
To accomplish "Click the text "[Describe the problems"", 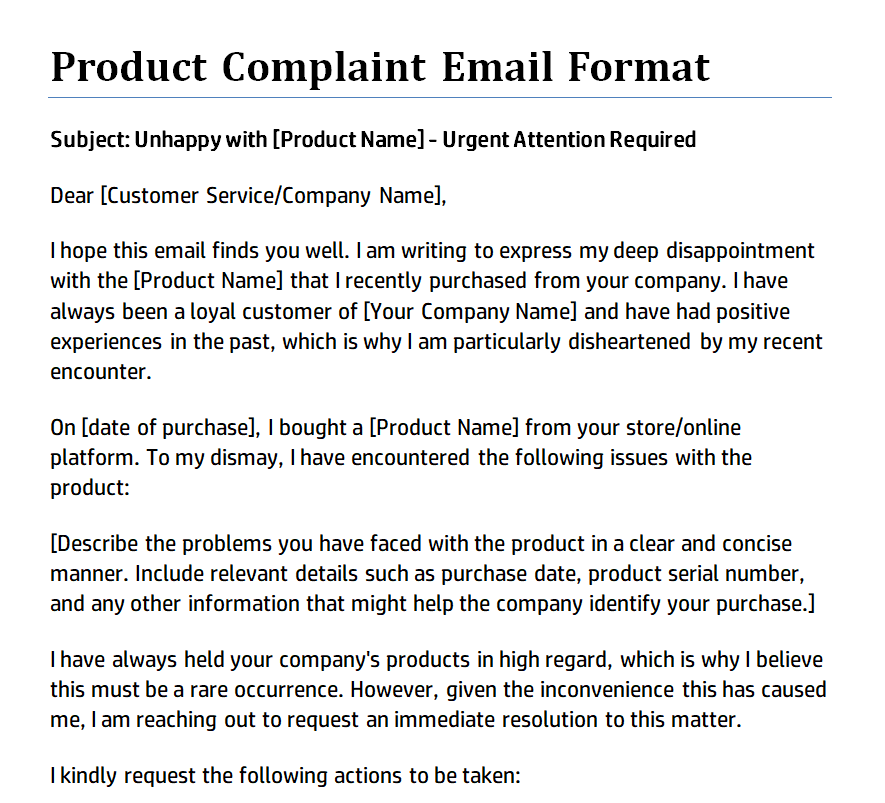I will (x=156, y=544).
